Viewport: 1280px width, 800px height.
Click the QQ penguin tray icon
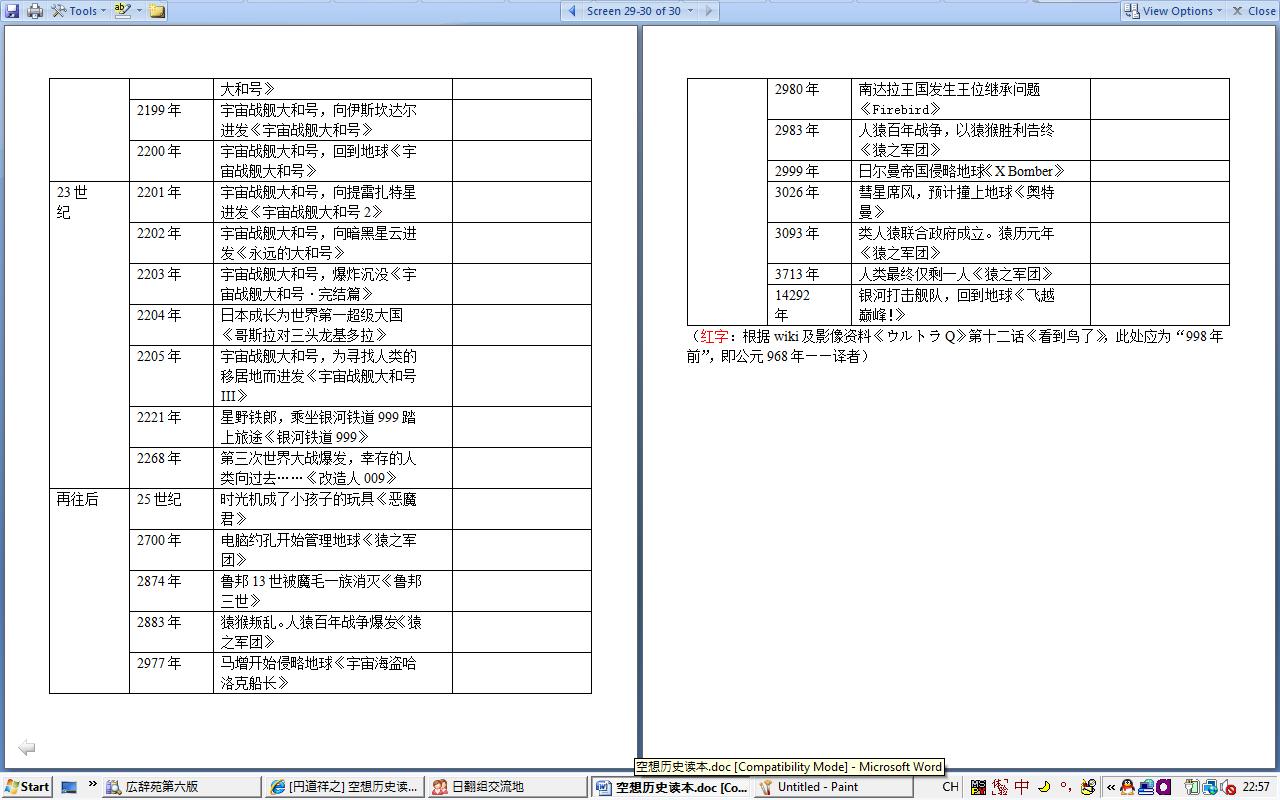coord(1127,787)
